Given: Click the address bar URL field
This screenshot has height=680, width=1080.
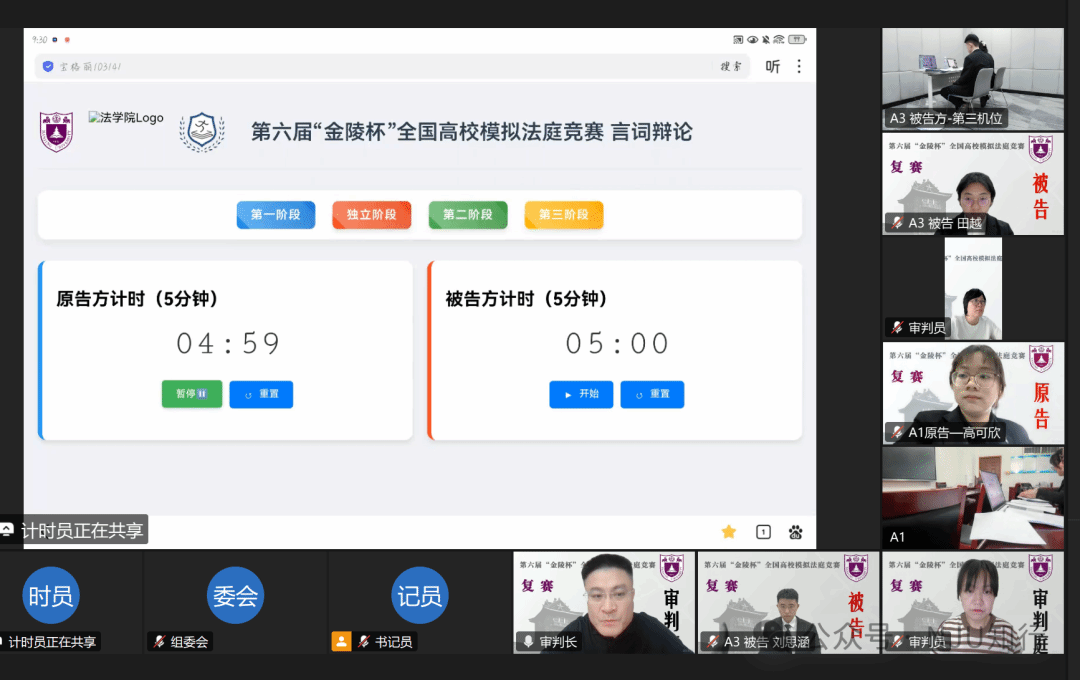Looking at the screenshot, I should tap(380, 67).
